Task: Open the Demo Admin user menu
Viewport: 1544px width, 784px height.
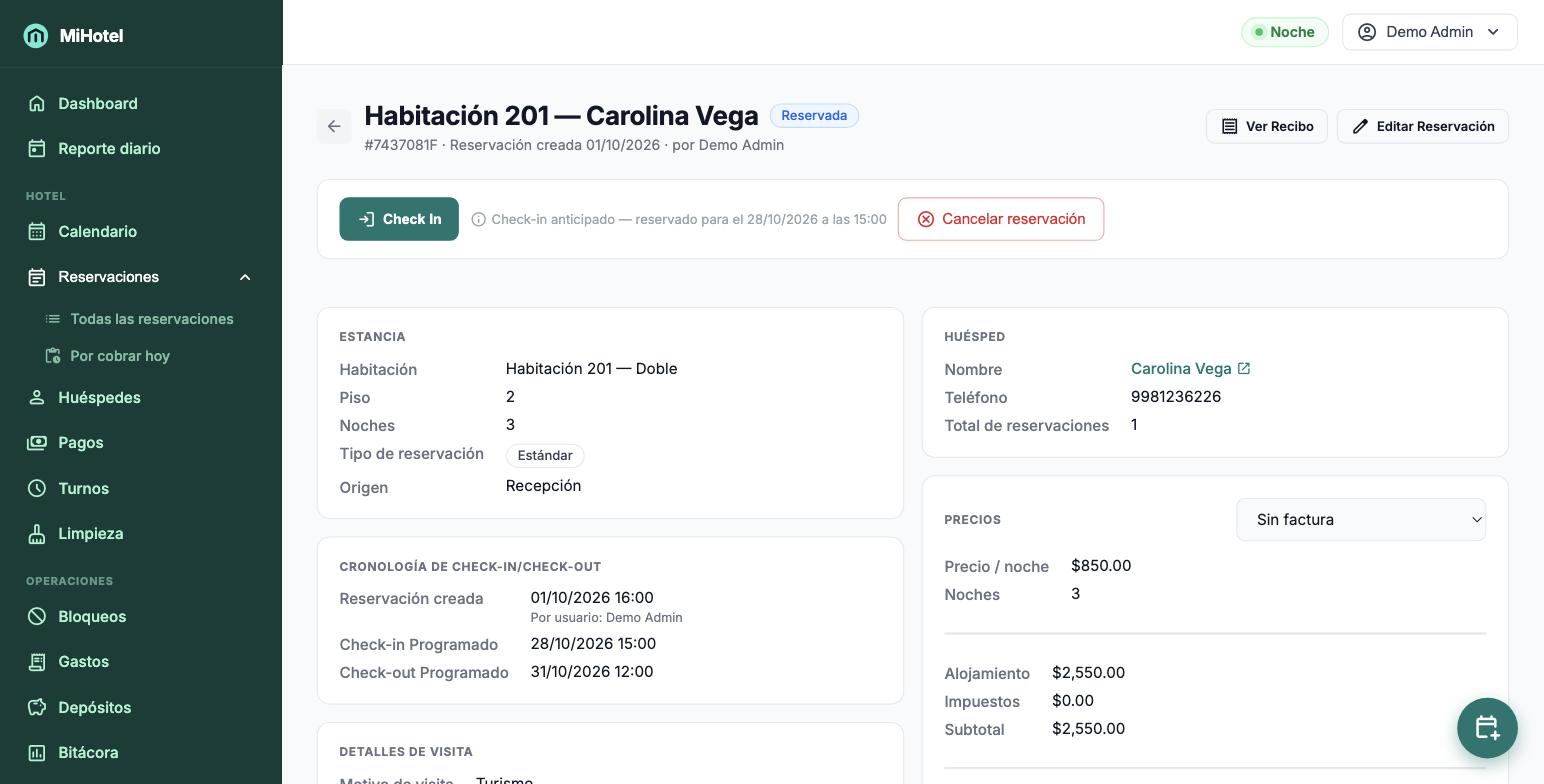Action: coord(1429,32)
